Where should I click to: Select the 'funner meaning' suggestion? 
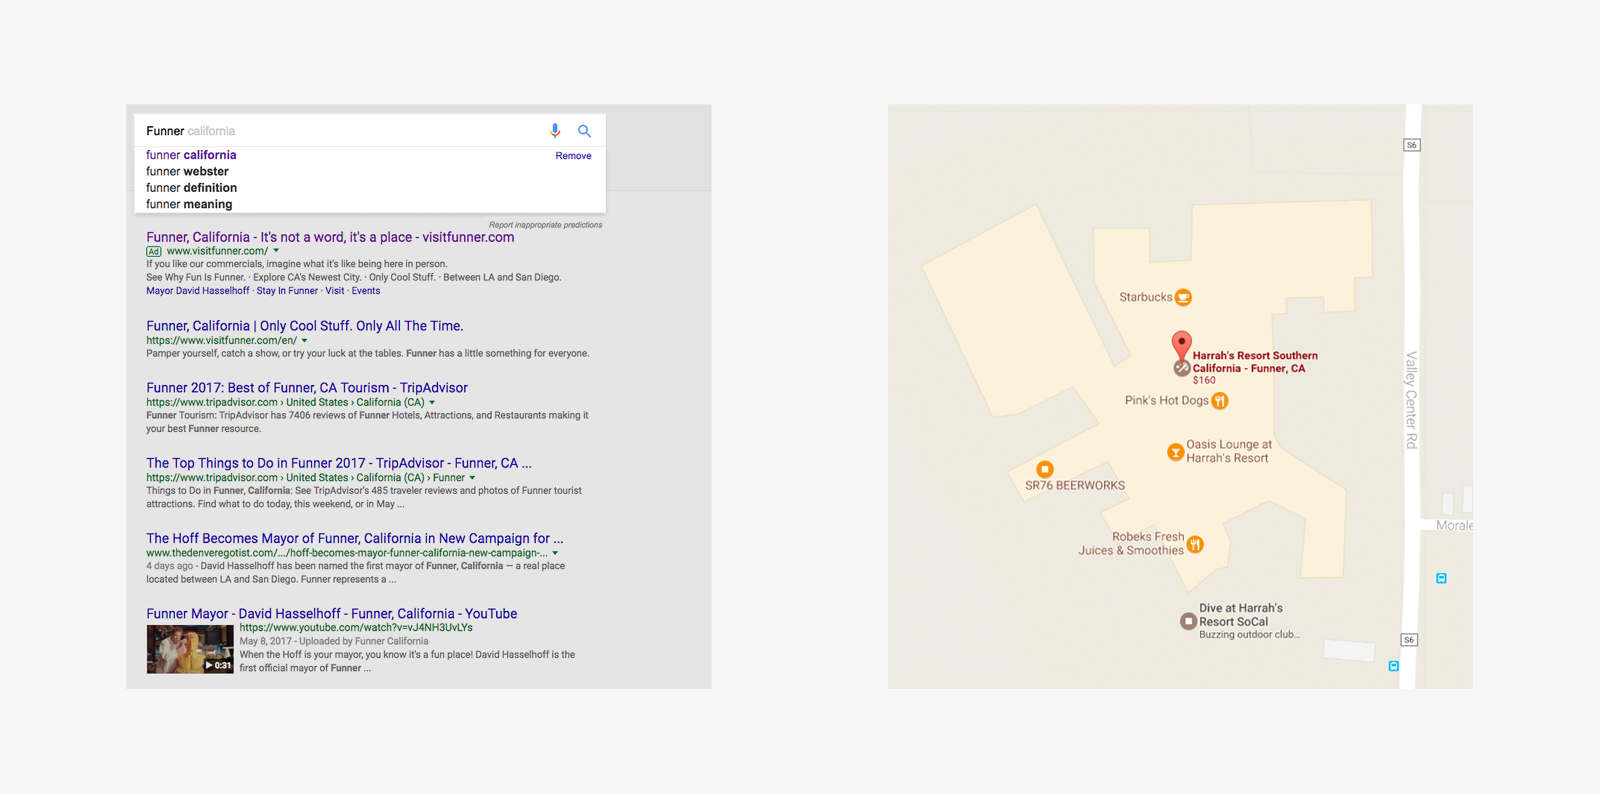[x=189, y=204]
